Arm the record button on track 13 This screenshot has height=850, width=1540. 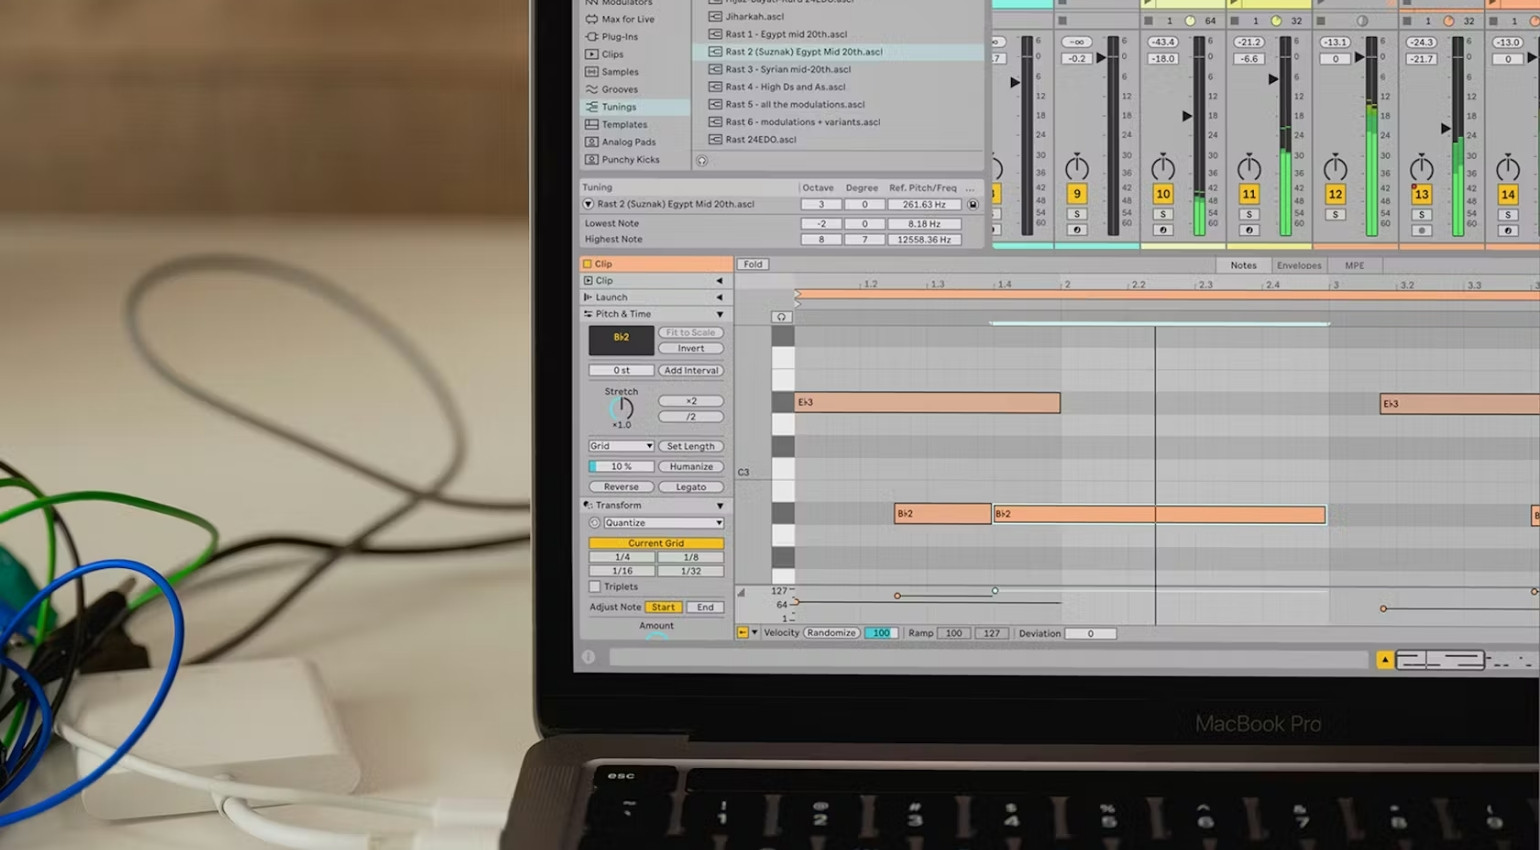tap(1421, 230)
